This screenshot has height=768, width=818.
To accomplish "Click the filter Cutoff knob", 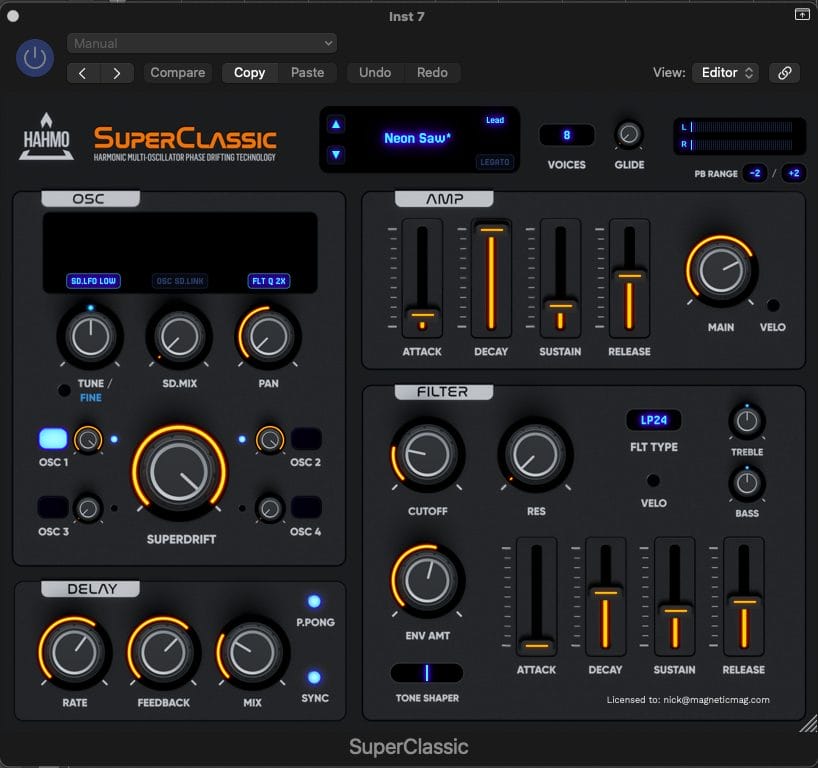I will [x=427, y=454].
